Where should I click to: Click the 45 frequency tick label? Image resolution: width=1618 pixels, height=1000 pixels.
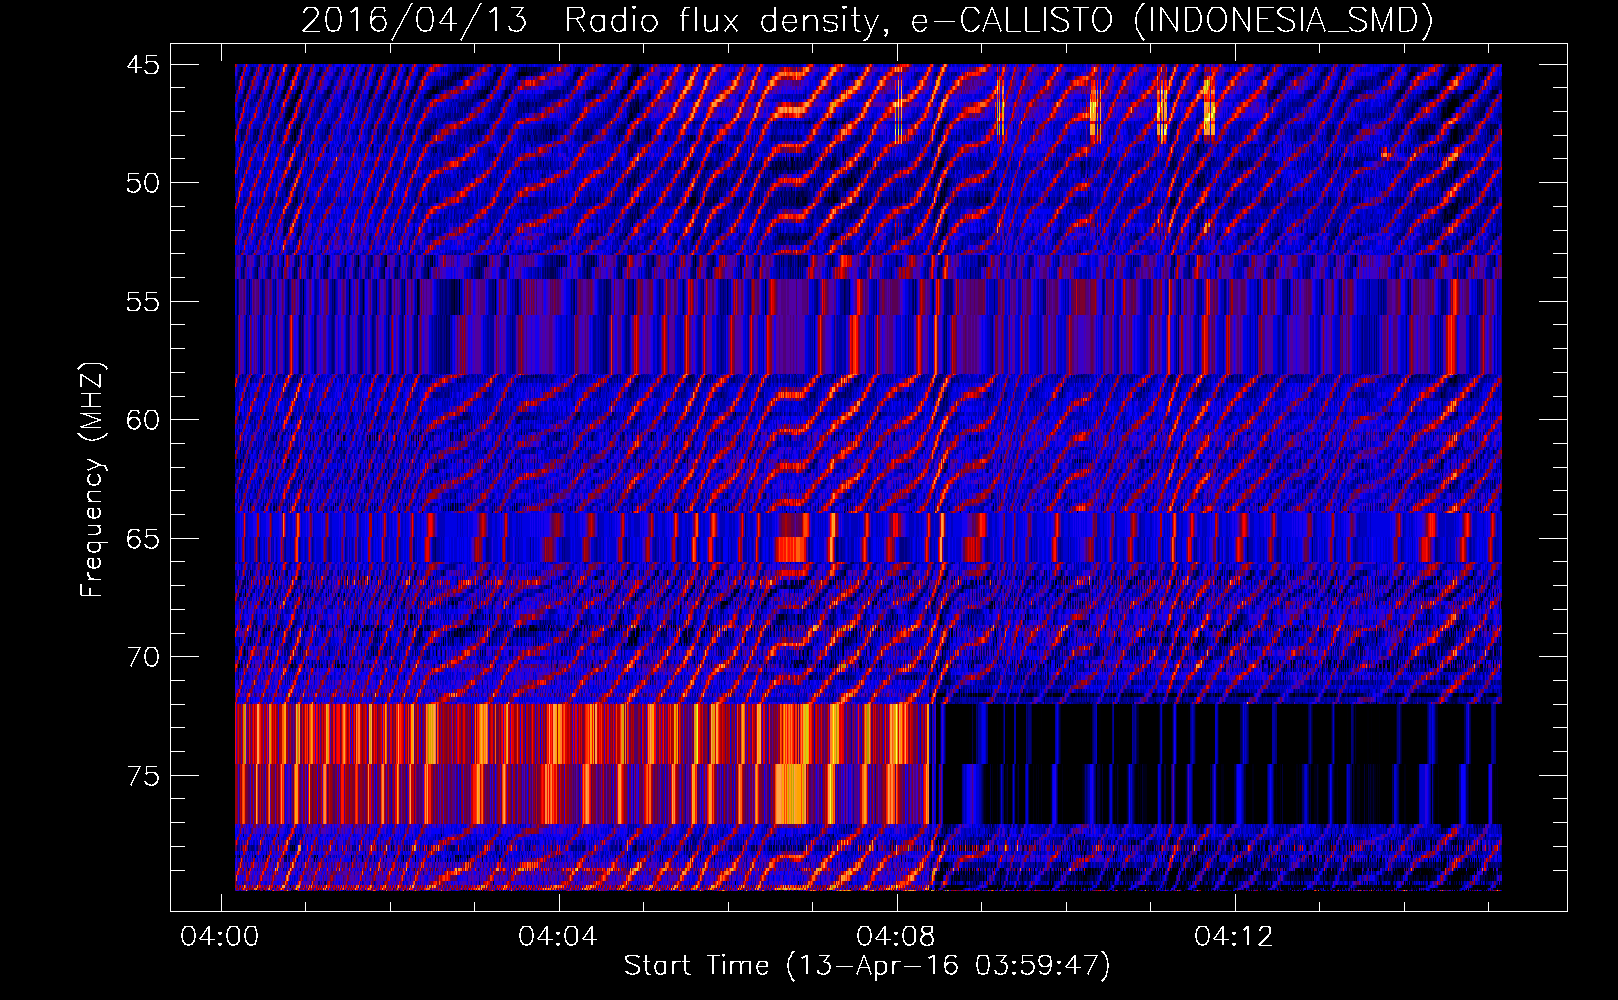143,65
